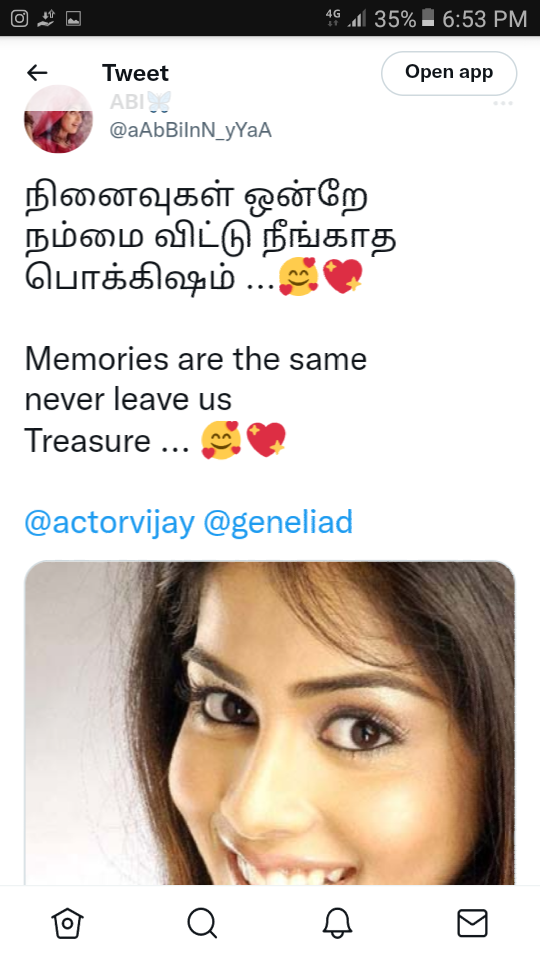
Task: Tap the download status bar icon
Action: coord(47,19)
